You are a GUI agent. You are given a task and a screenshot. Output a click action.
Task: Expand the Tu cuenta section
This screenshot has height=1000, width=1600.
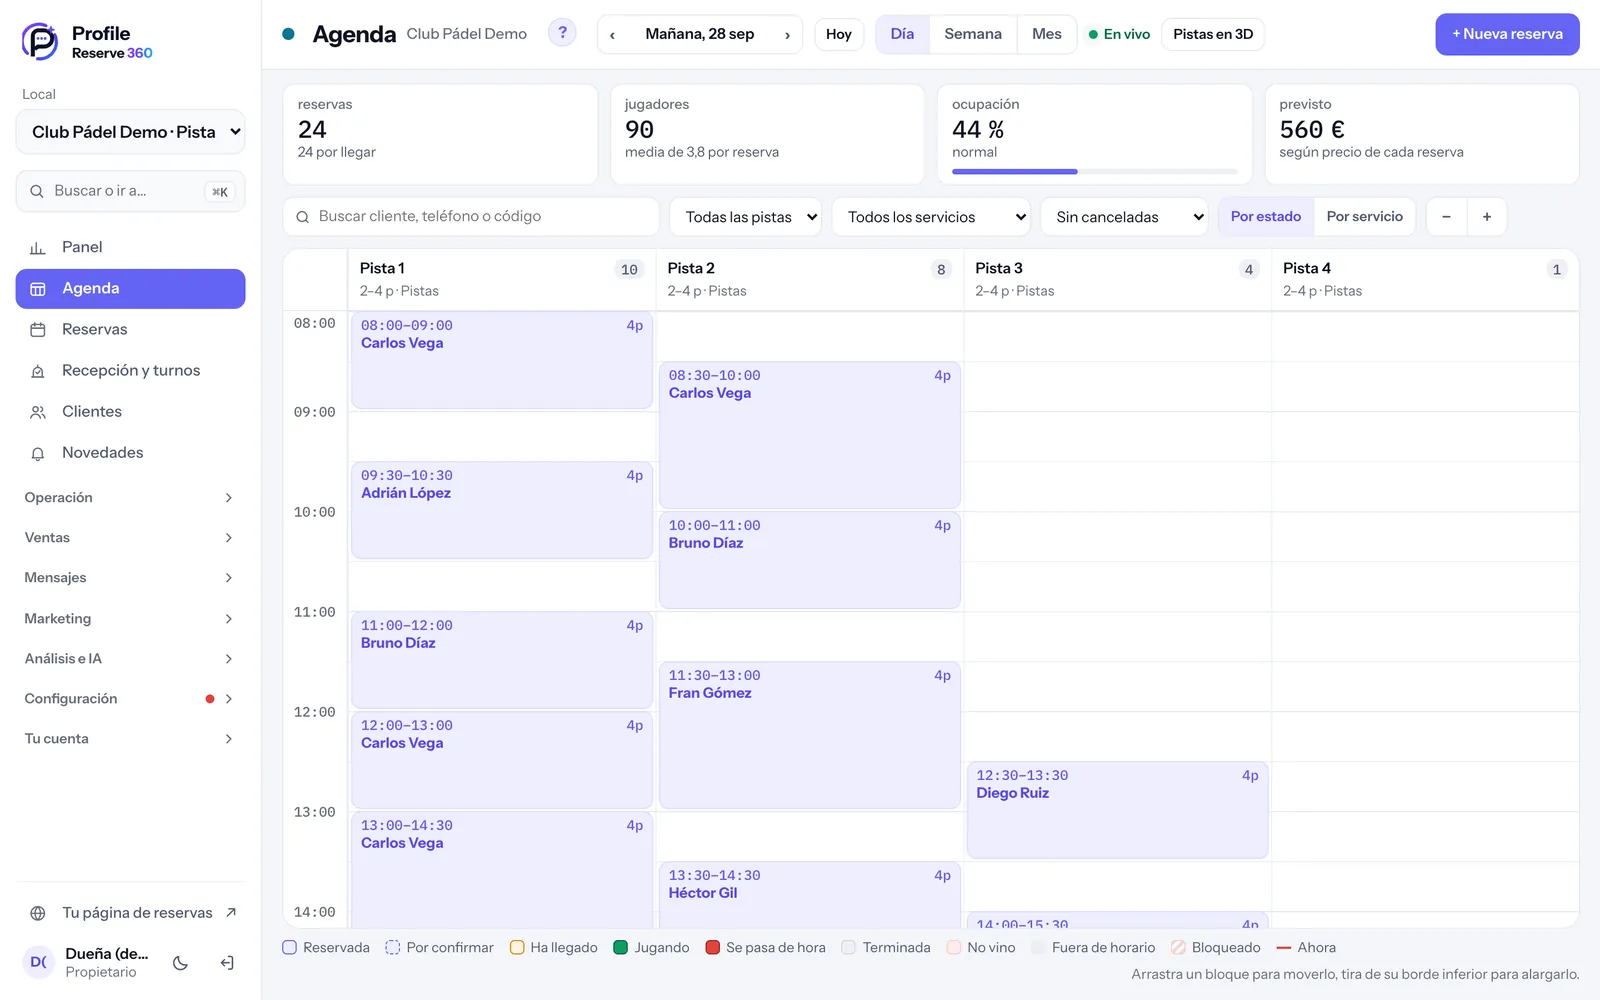[x=130, y=739]
